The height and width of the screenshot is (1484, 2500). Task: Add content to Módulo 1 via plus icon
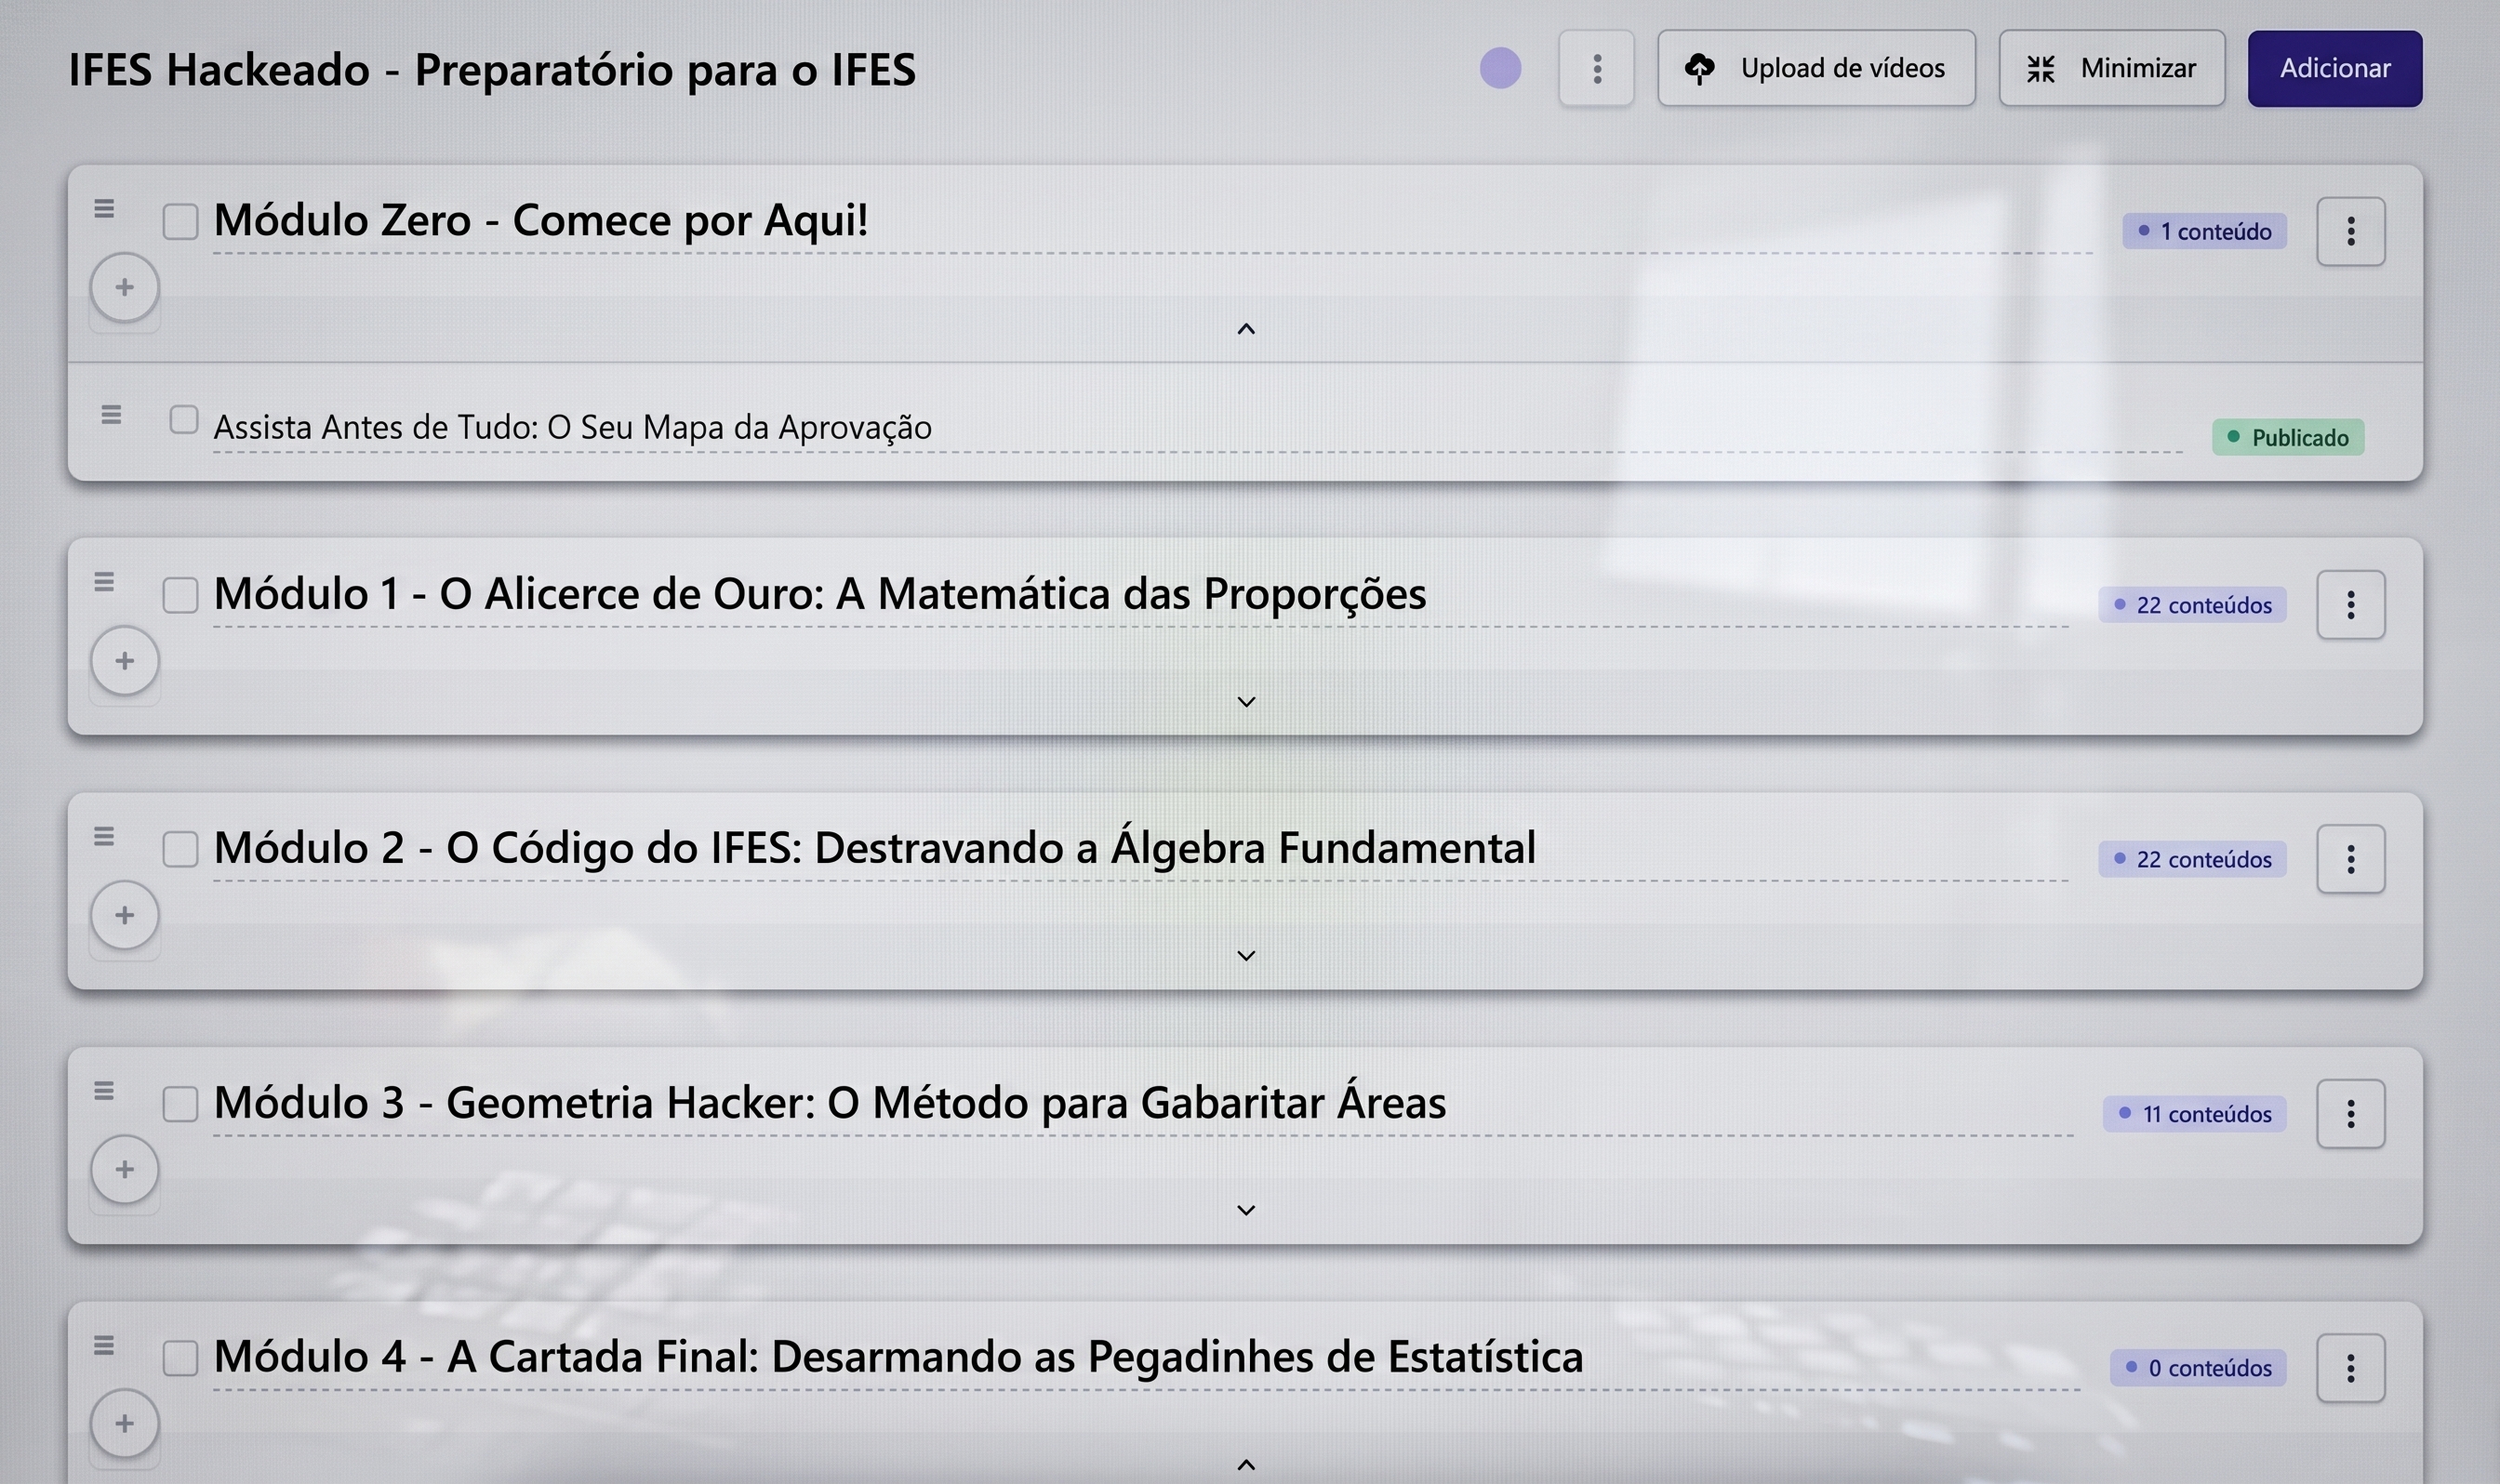[124, 660]
